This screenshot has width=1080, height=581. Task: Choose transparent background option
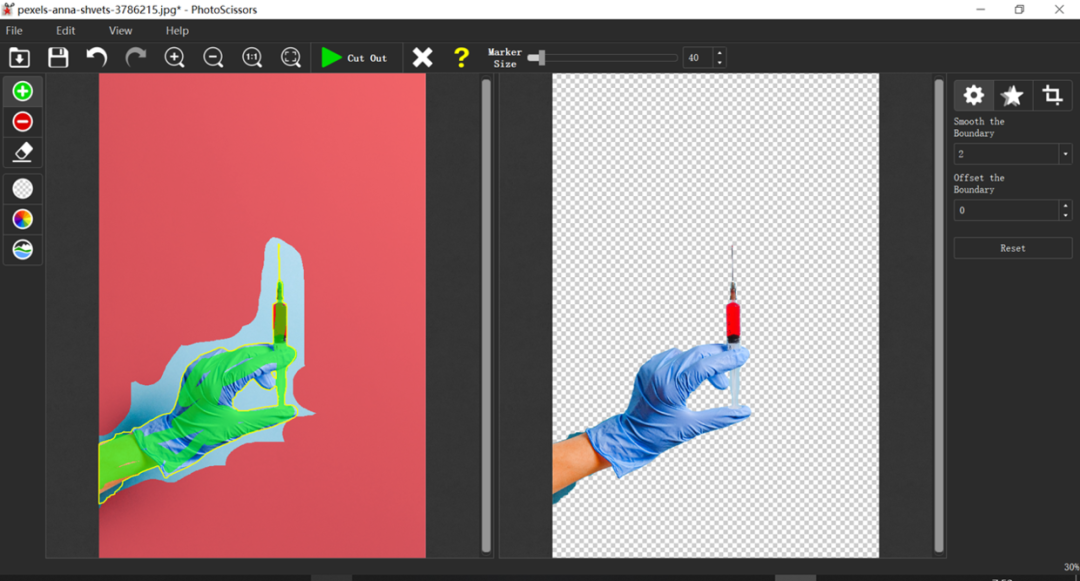[23, 189]
